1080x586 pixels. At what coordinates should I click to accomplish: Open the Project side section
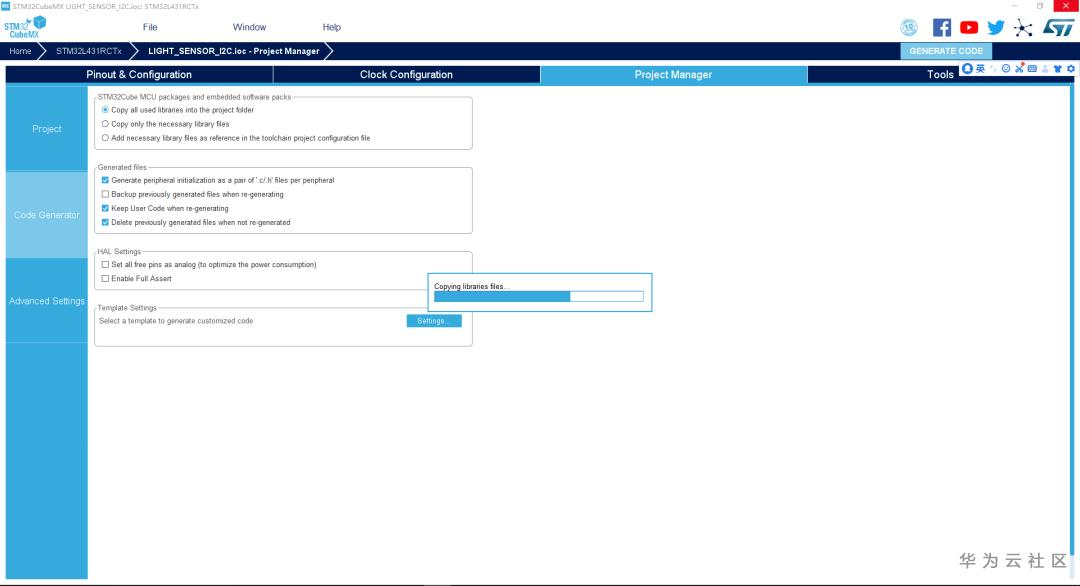click(x=47, y=129)
